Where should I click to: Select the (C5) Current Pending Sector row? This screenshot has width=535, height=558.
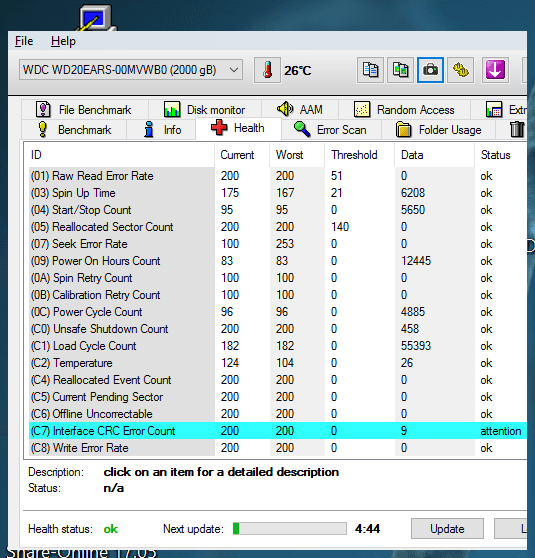[x=278, y=397]
